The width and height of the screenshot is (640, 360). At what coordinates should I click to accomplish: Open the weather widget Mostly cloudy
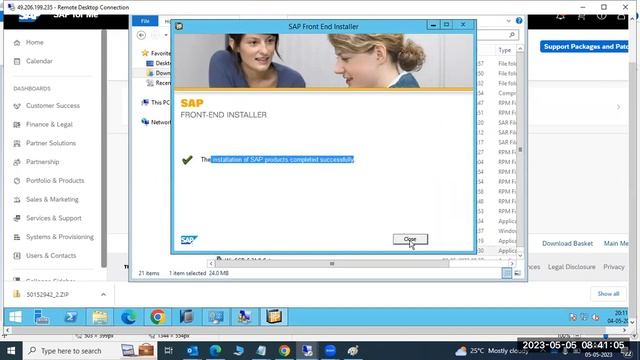[491, 351]
